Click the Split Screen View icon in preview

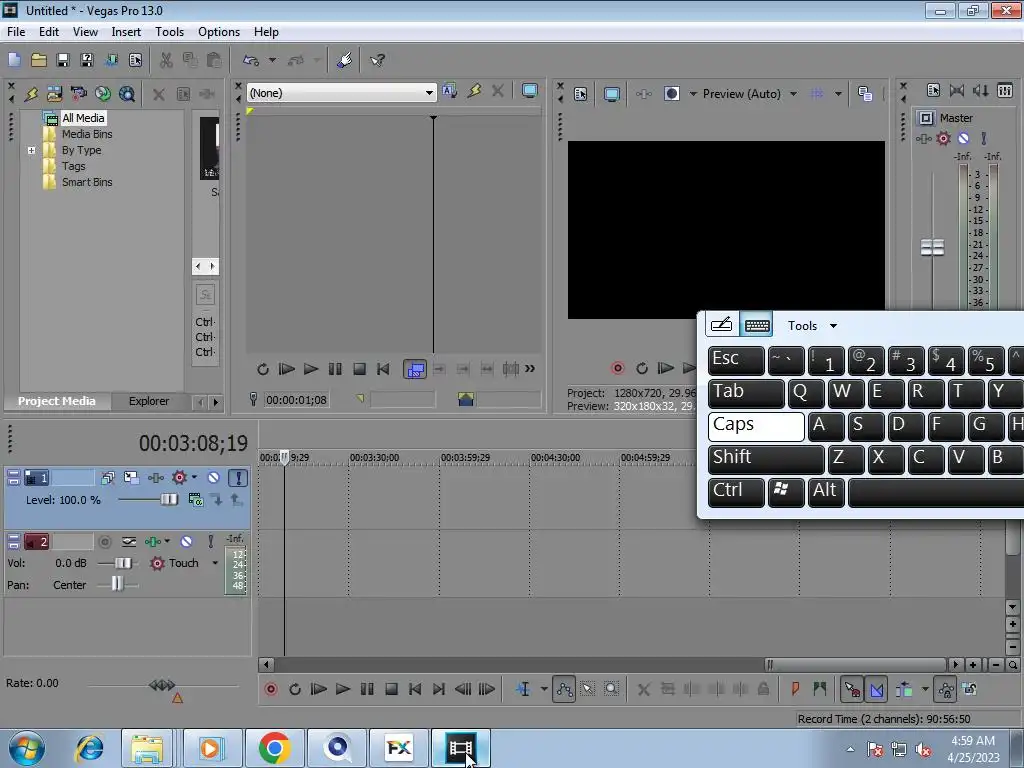[671, 93]
